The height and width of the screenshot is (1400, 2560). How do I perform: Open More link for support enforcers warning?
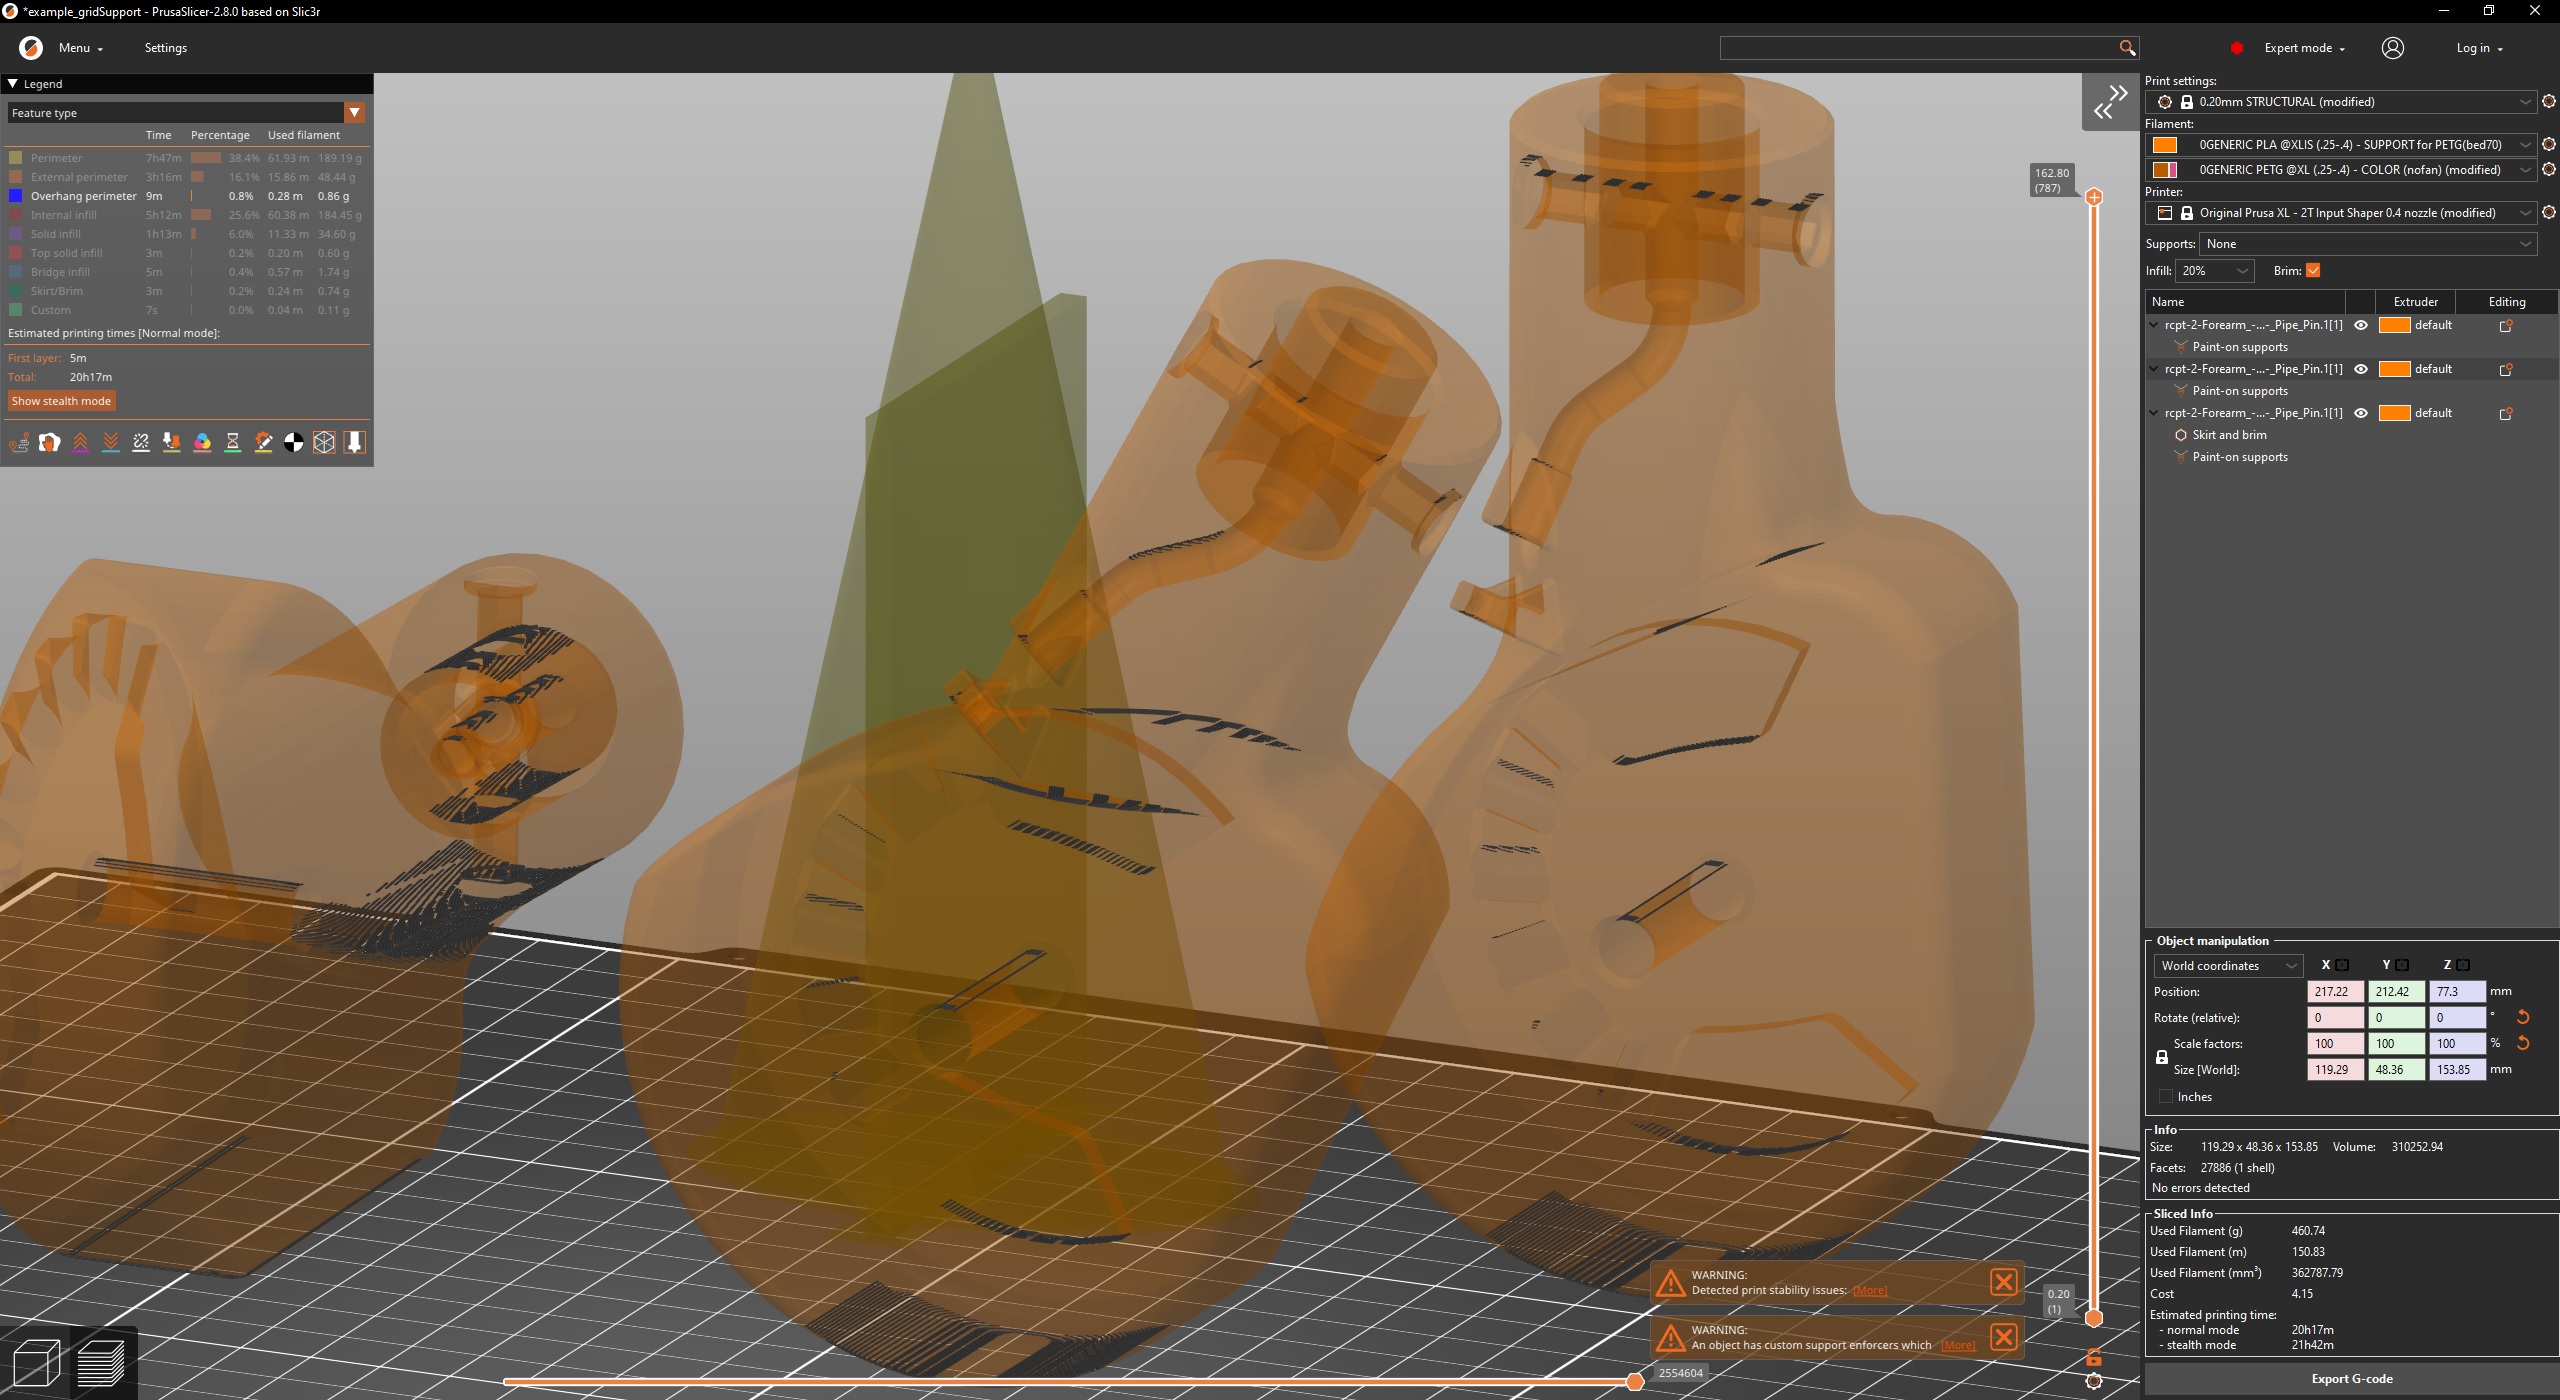(1958, 1345)
